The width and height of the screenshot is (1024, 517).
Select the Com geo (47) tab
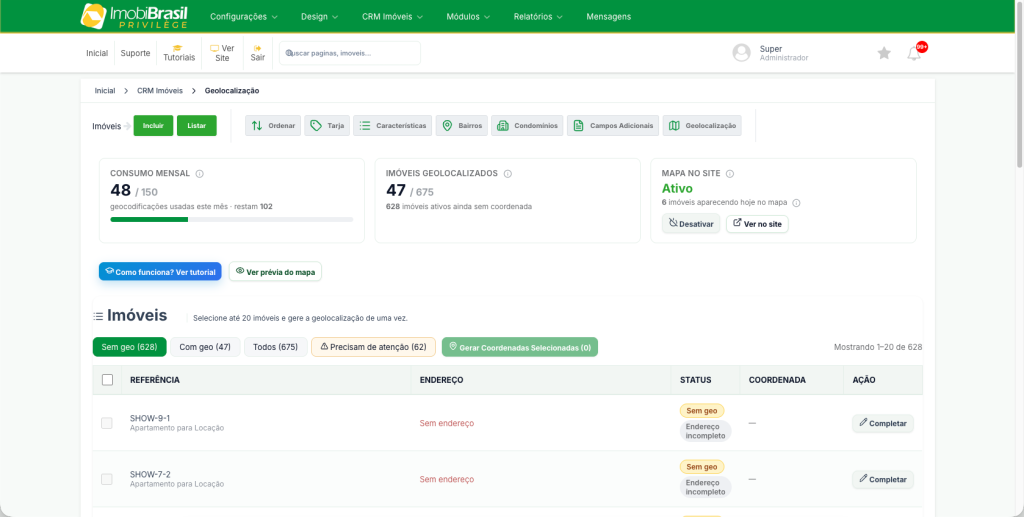pyautogui.click(x=205, y=347)
